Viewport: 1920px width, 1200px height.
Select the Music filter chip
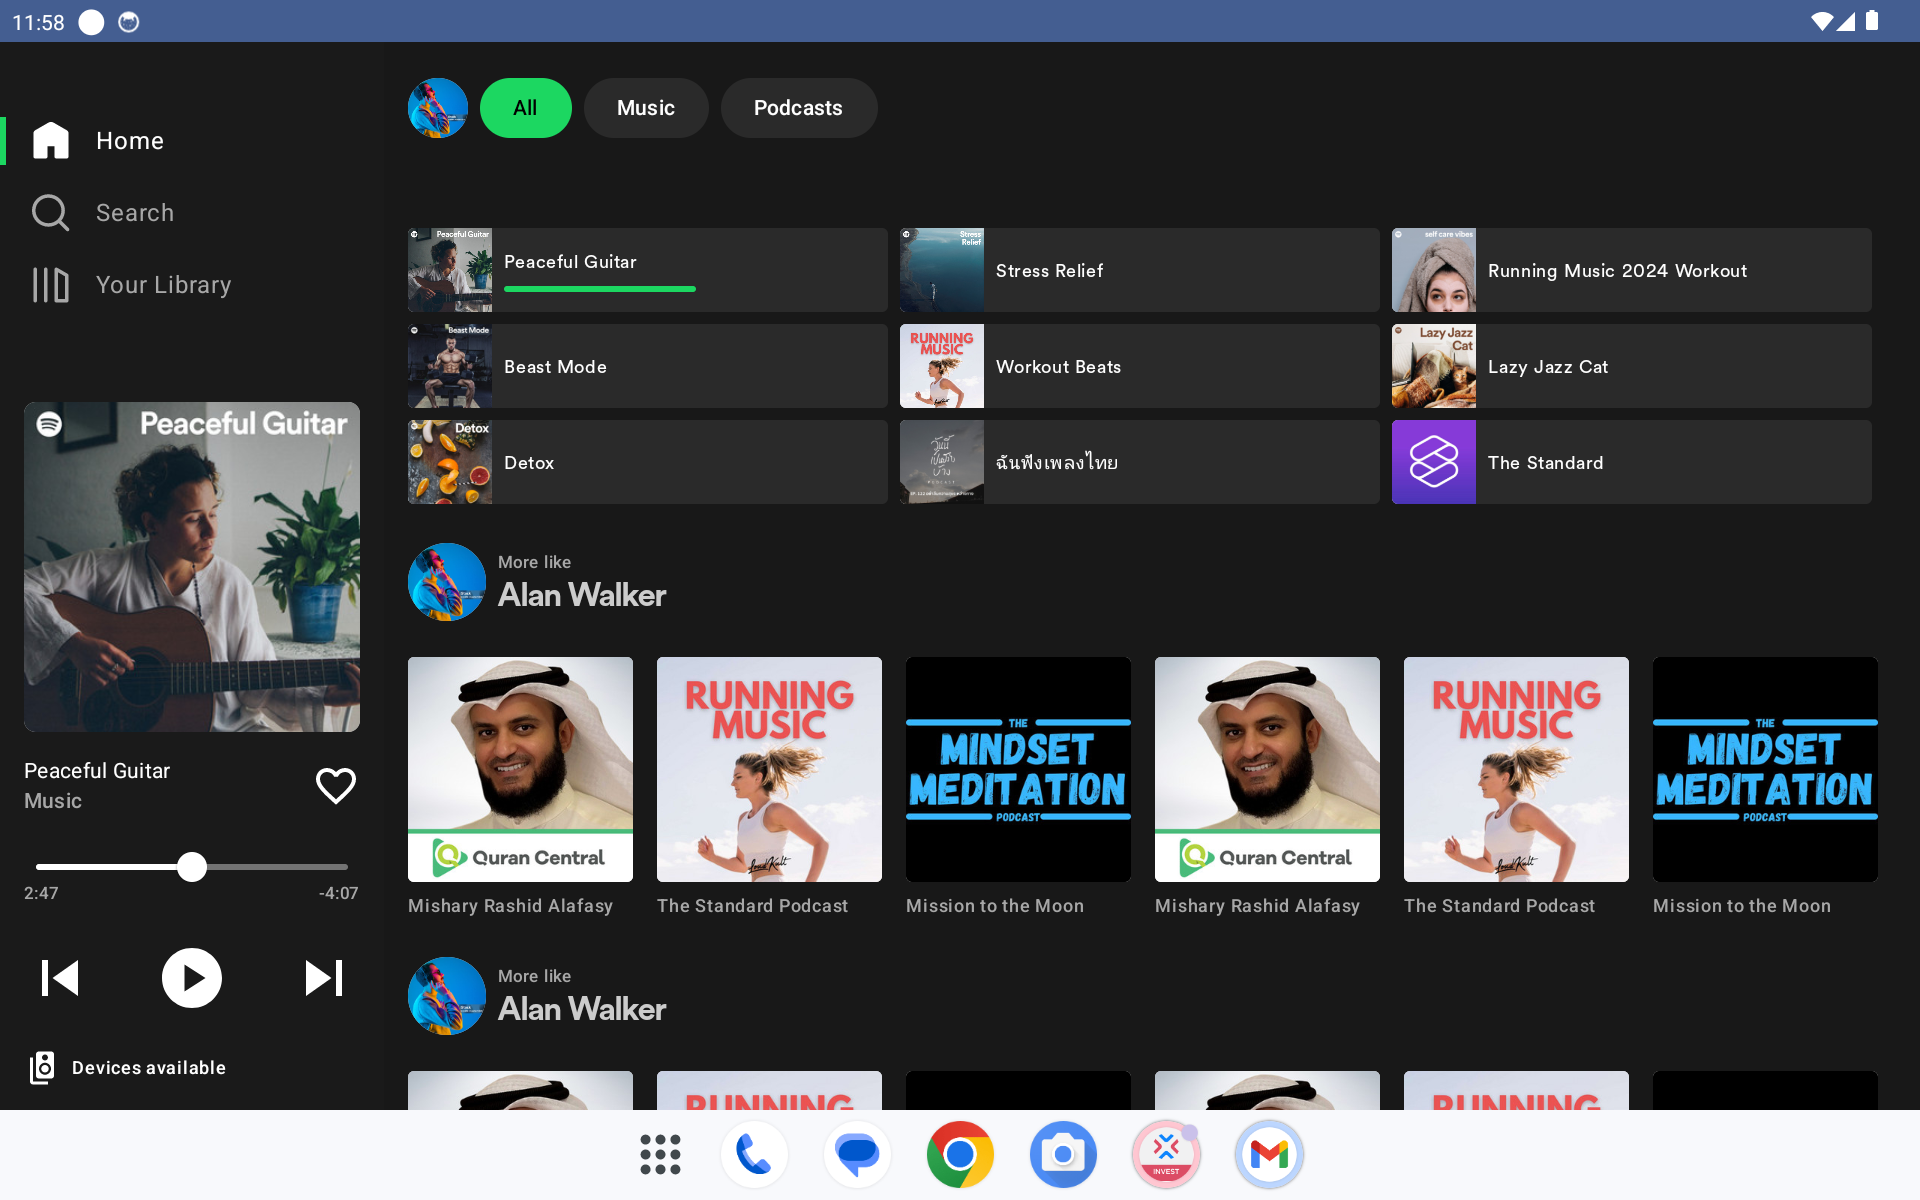tap(646, 108)
